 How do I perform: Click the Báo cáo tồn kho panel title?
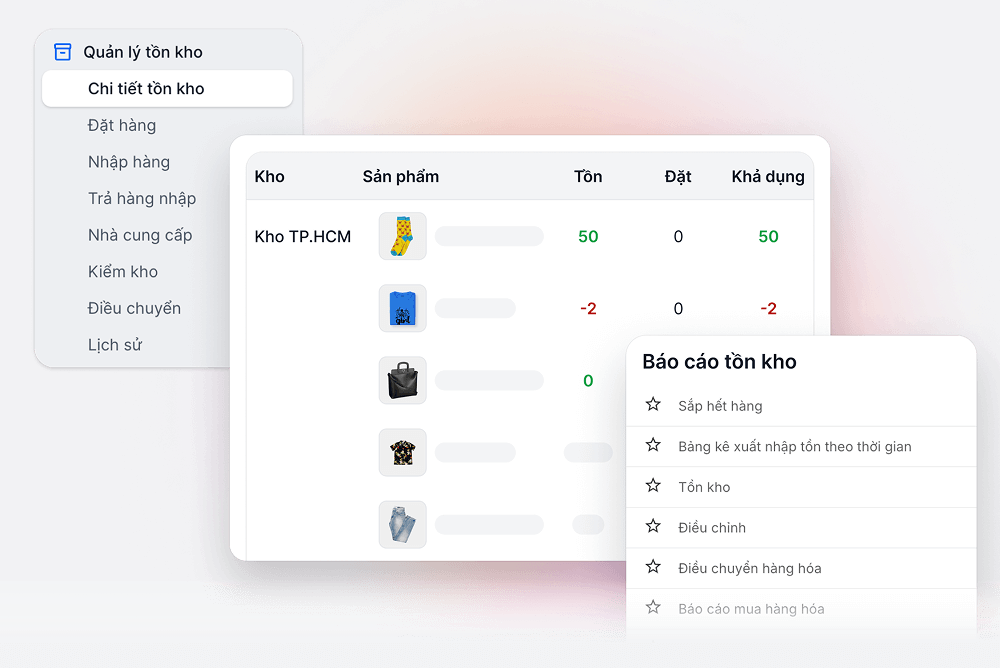(719, 362)
